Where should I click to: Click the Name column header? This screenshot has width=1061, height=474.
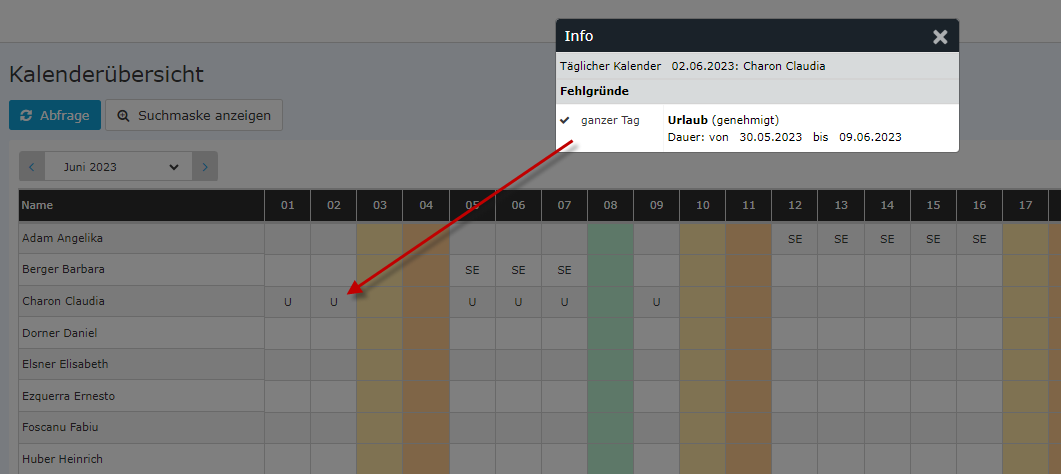point(141,206)
